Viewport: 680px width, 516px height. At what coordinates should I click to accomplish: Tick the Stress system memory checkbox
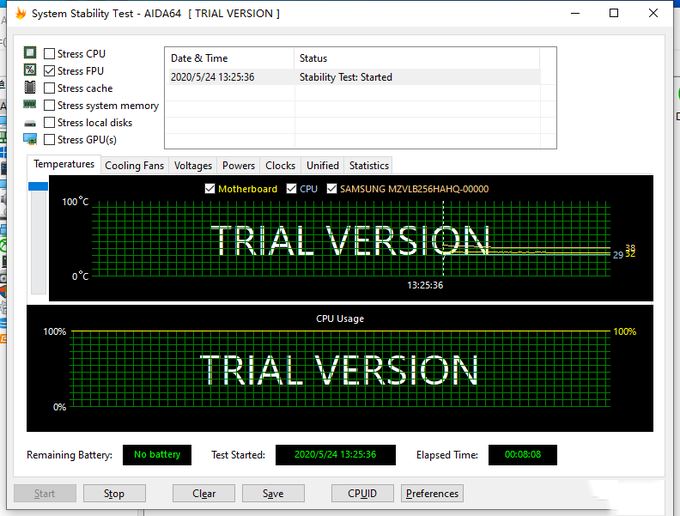point(49,105)
